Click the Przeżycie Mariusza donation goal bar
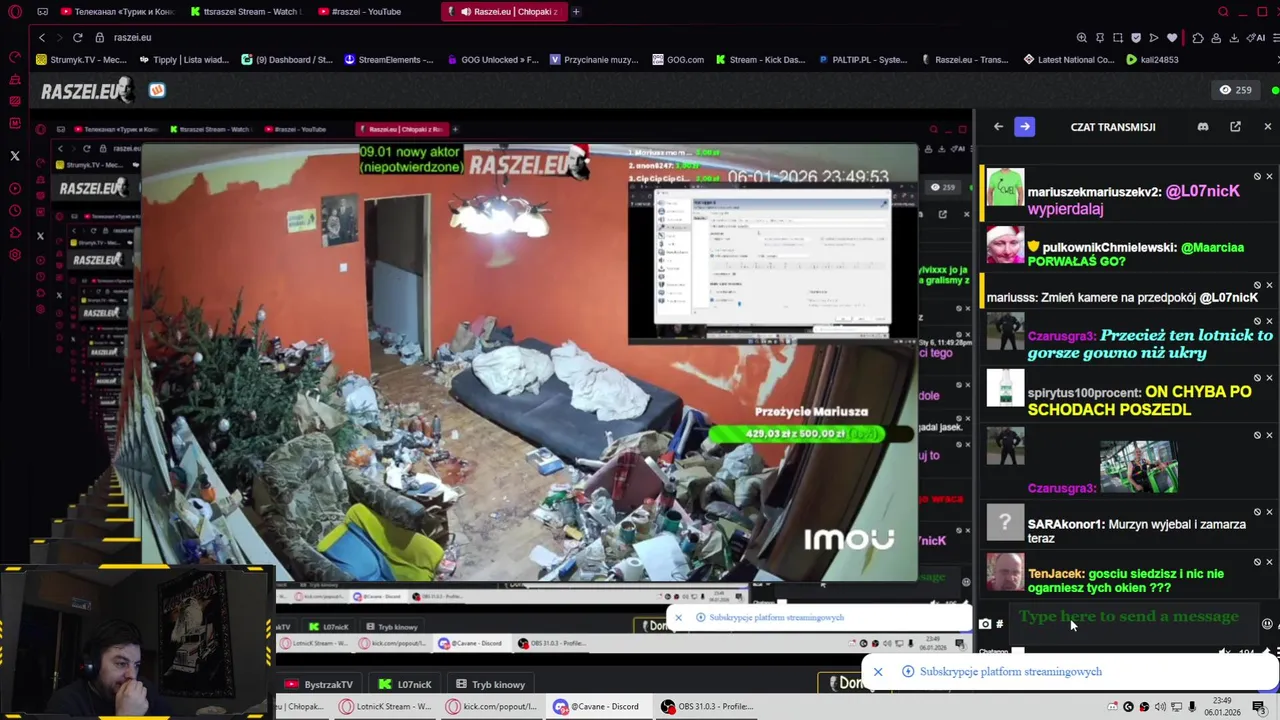This screenshot has width=1280, height=720. 811,434
